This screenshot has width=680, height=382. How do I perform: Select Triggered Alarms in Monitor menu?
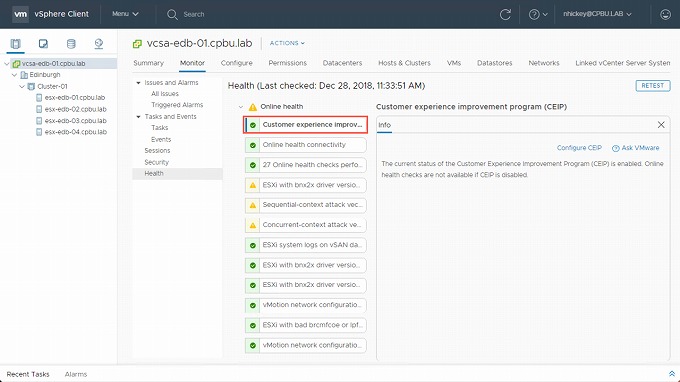177,105
